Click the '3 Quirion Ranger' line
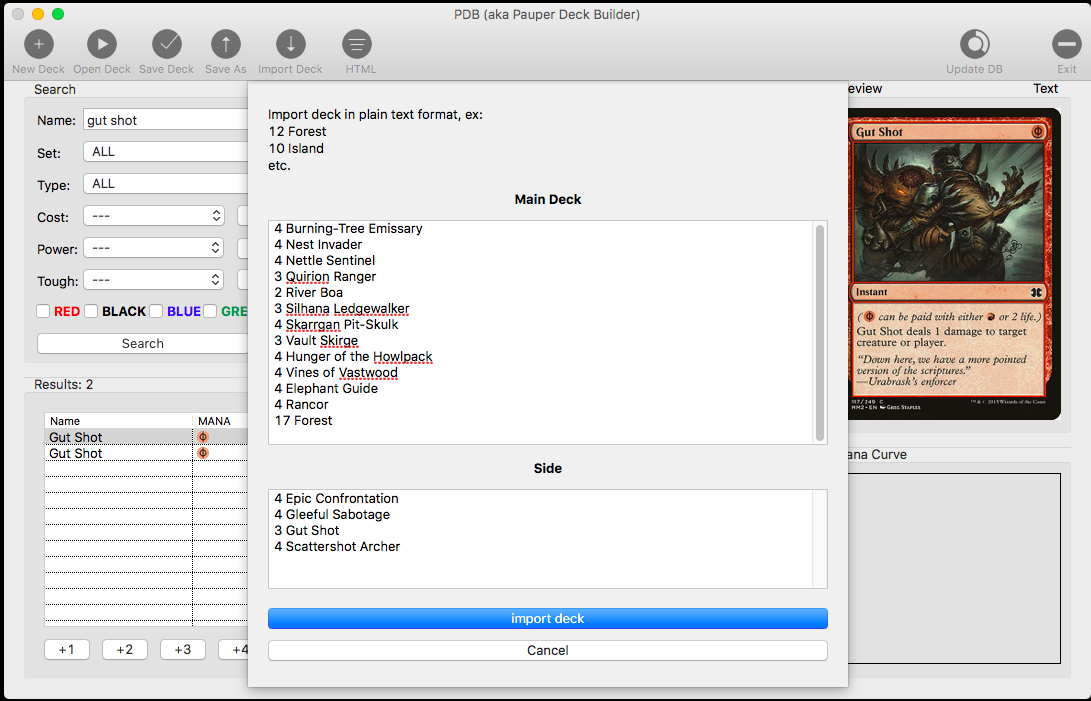 pyautogui.click(x=325, y=276)
